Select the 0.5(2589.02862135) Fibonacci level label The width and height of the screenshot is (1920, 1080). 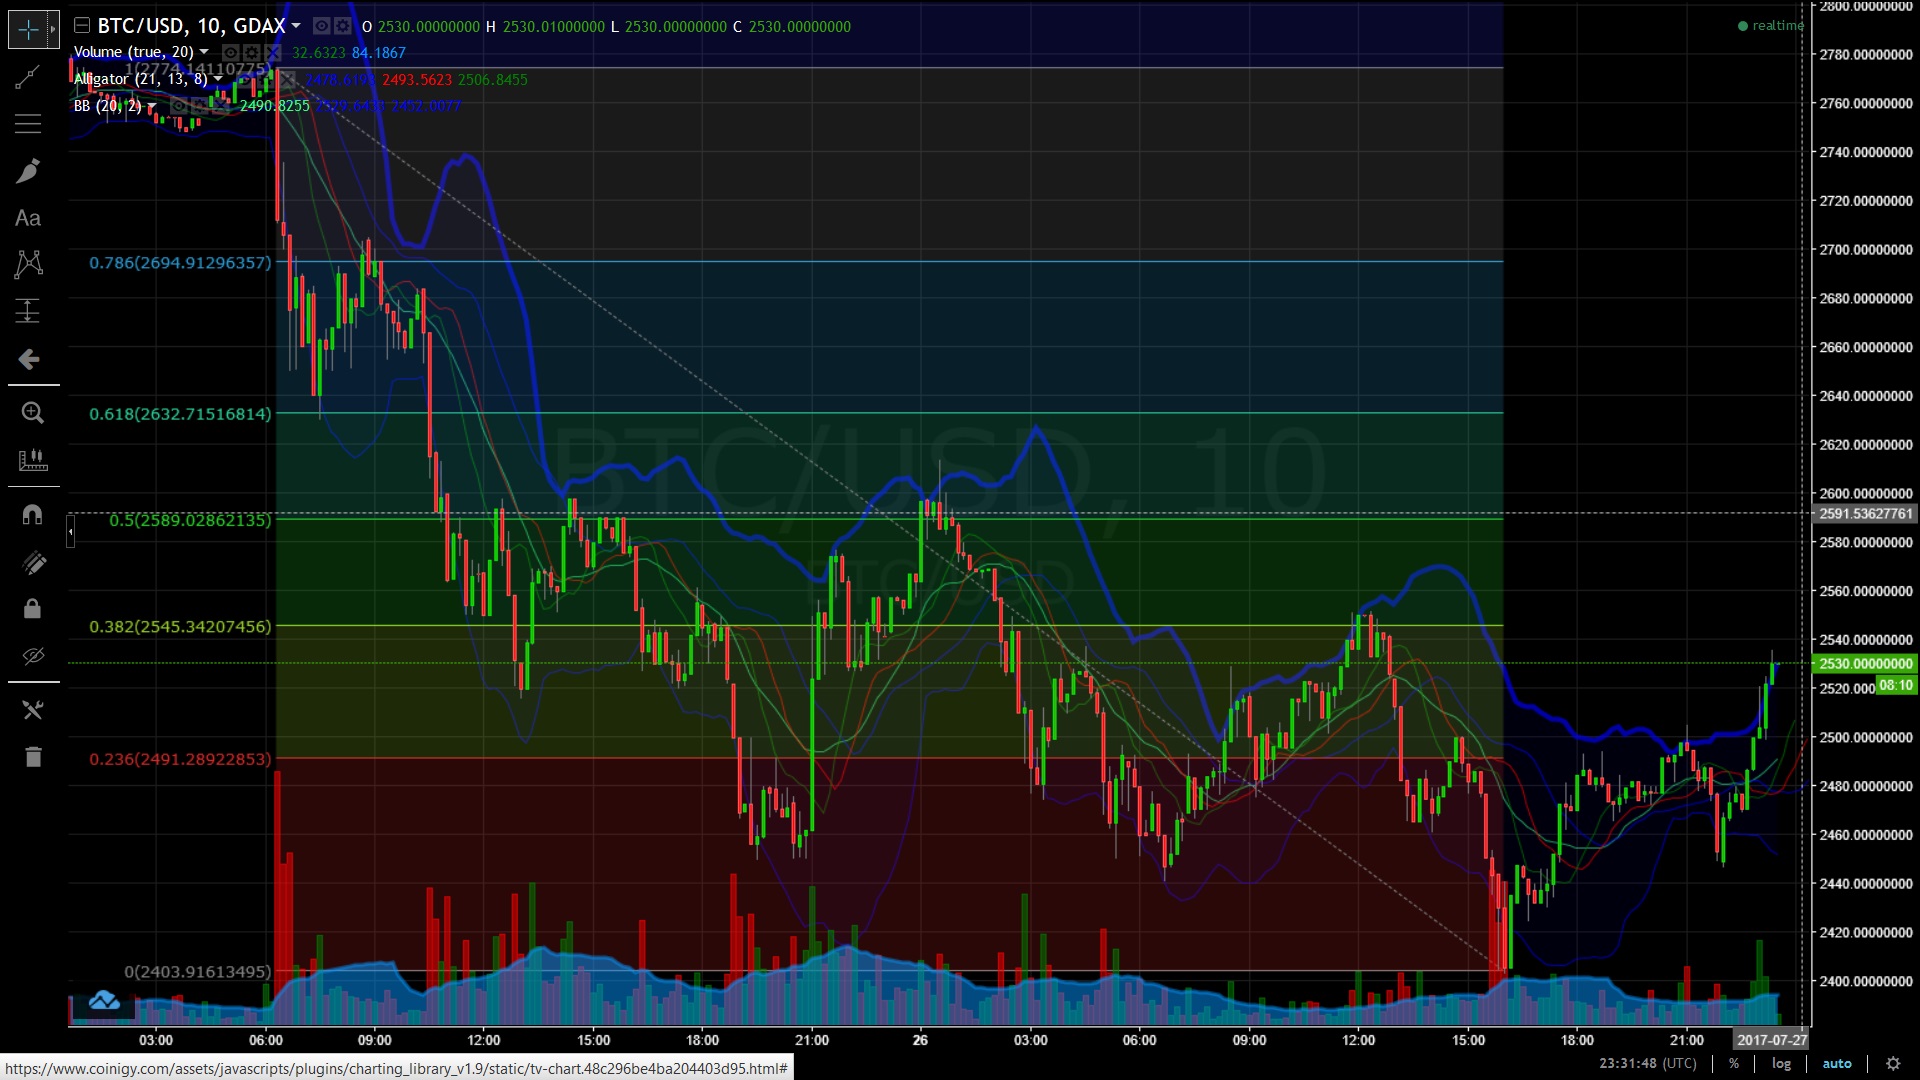click(190, 520)
